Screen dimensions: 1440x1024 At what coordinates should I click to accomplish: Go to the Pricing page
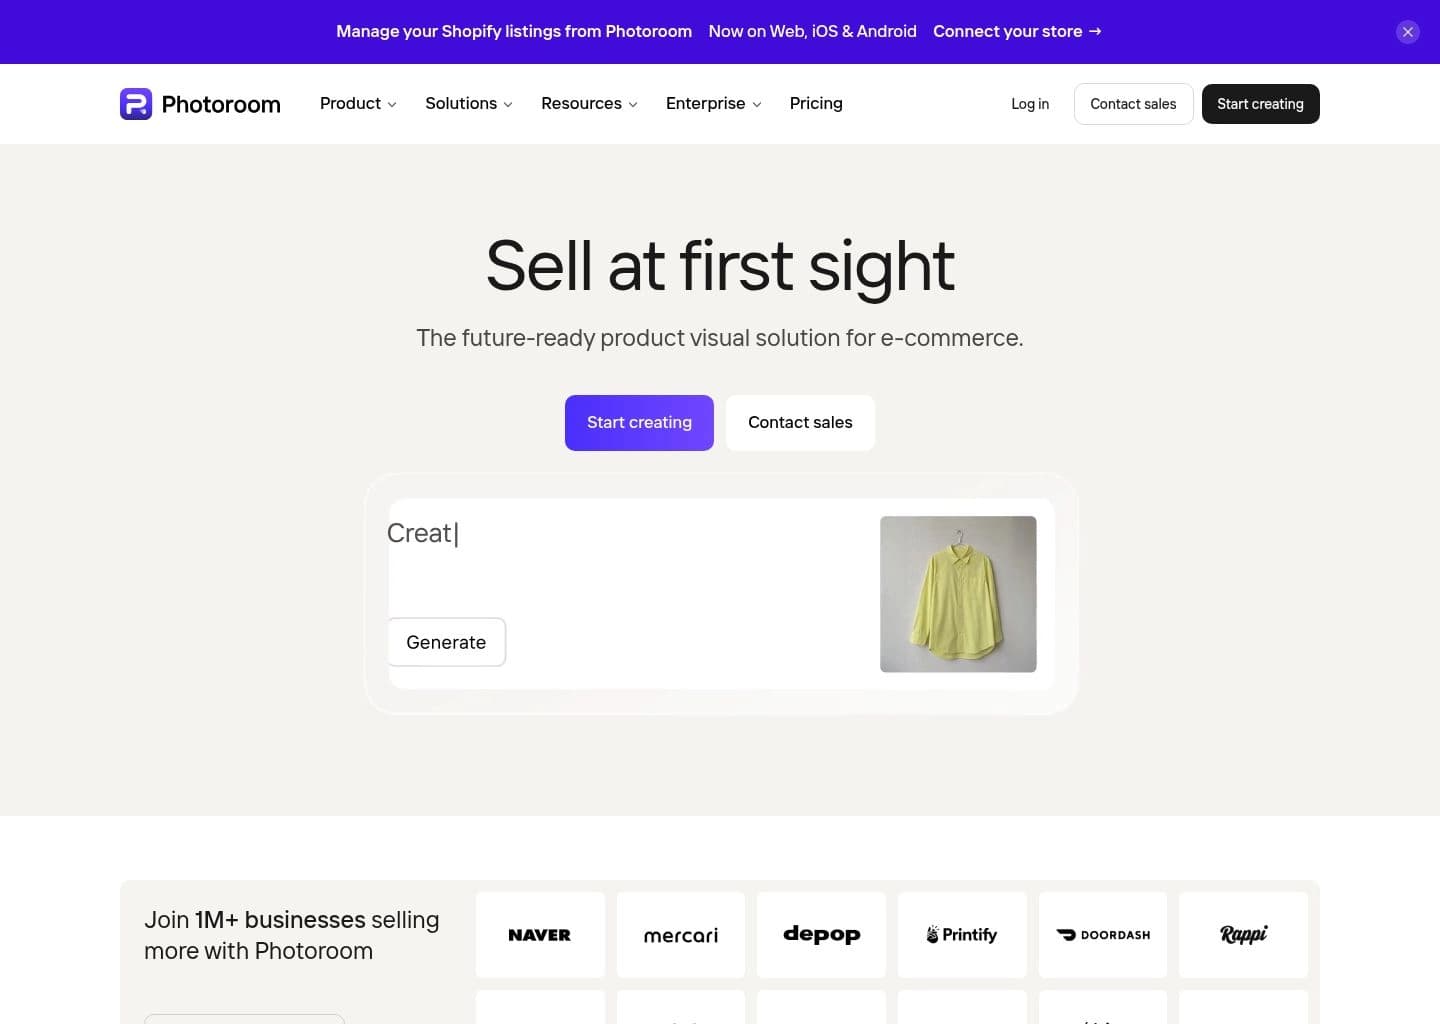(816, 104)
